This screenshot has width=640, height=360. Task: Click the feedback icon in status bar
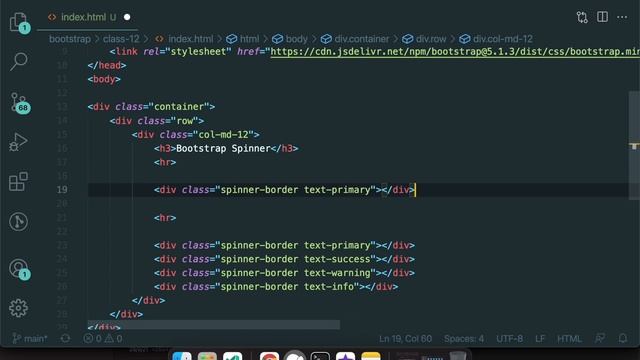(600, 338)
